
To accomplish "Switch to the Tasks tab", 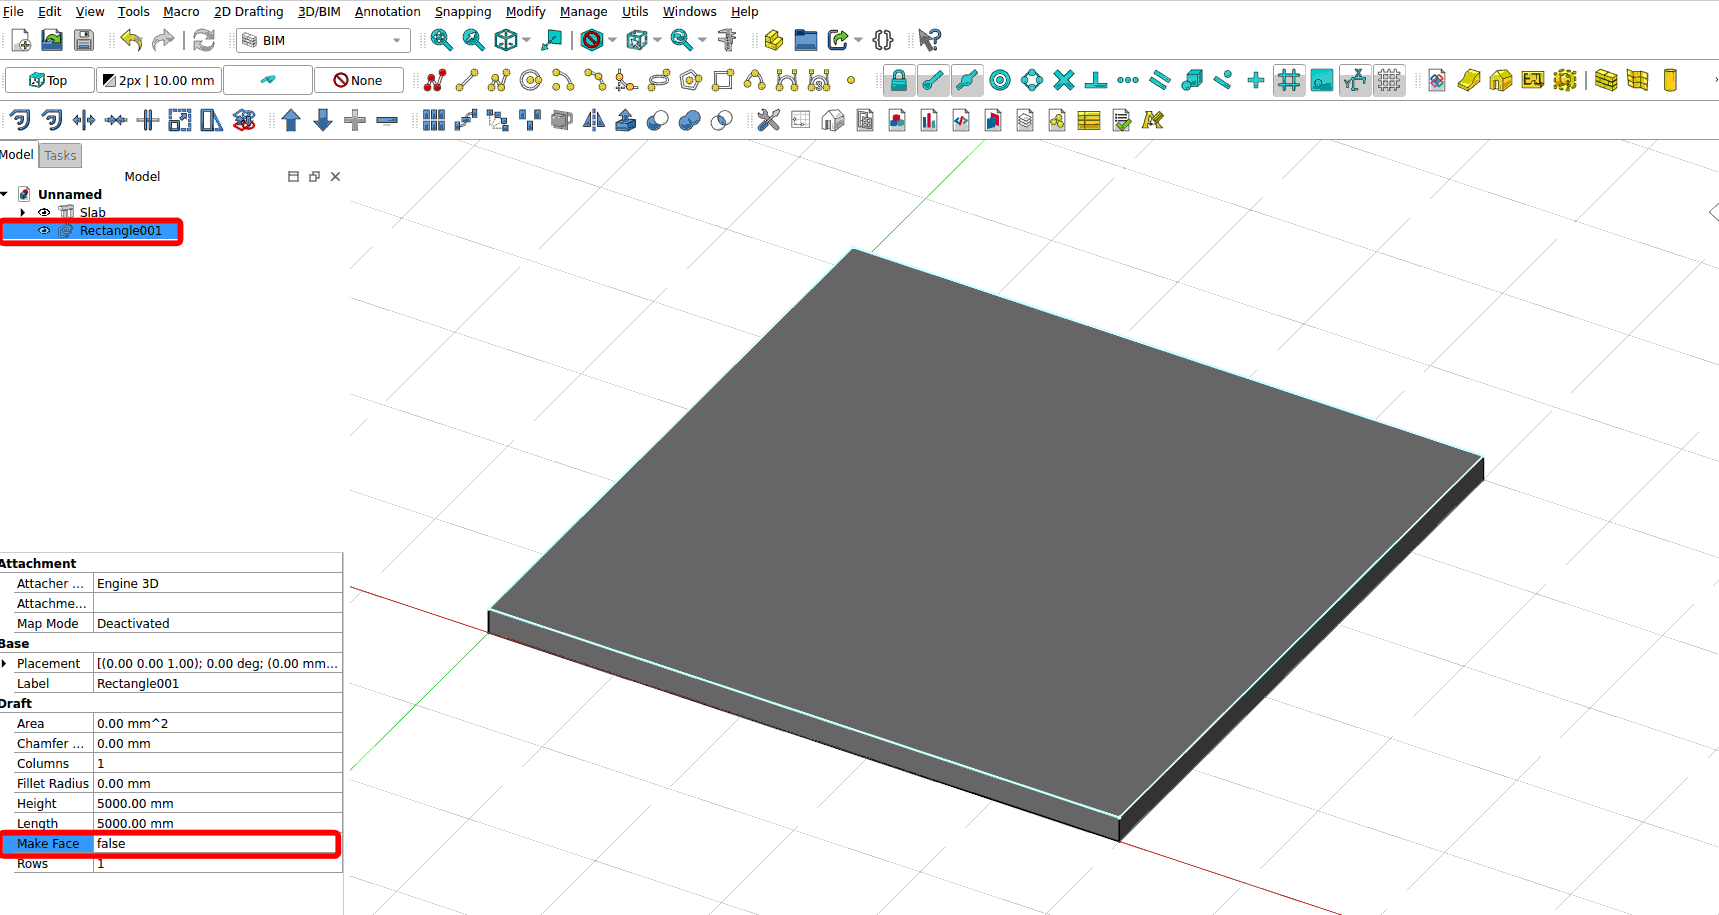I will point(60,155).
